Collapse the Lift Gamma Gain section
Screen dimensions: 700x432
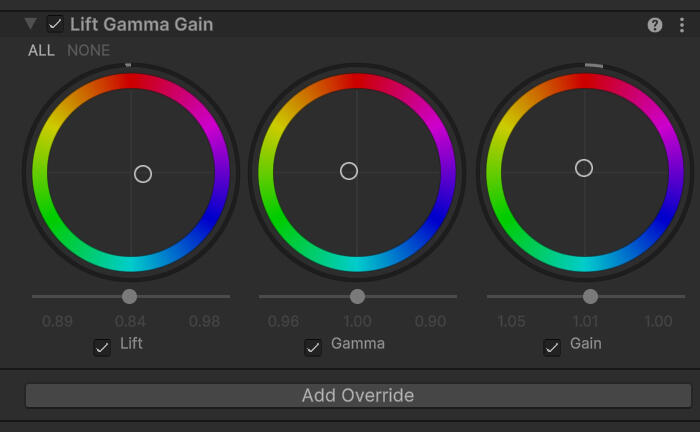point(31,24)
